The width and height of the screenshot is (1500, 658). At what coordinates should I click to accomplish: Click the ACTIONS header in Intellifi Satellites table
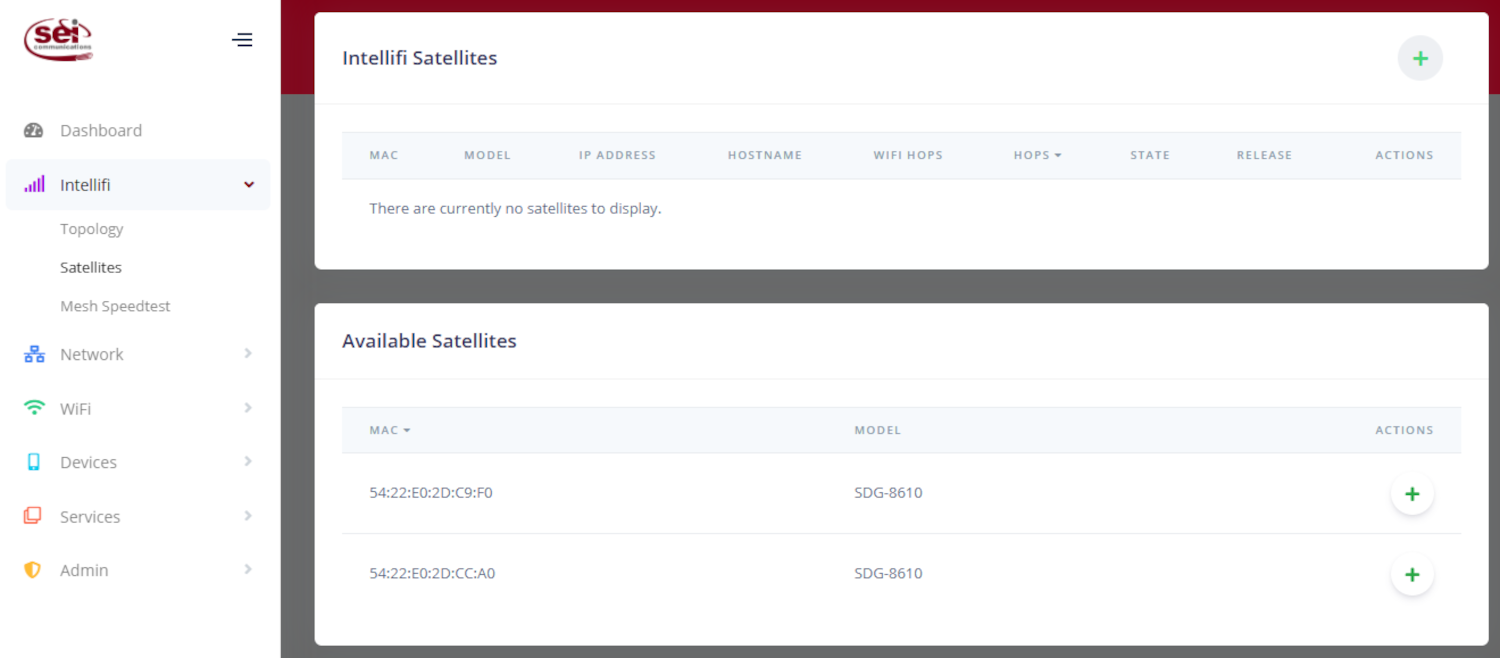coord(1404,155)
